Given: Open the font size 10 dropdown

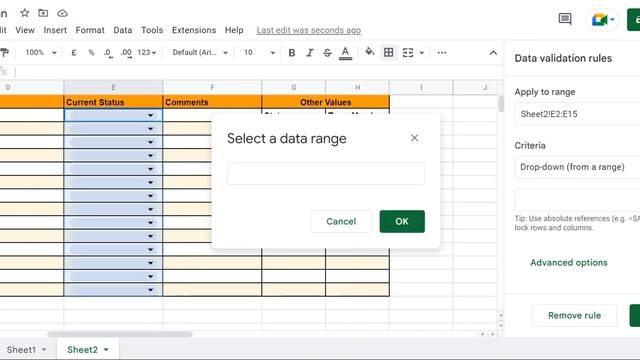Looking at the screenshot, I should pyautogui.click(x=260, y=53).
